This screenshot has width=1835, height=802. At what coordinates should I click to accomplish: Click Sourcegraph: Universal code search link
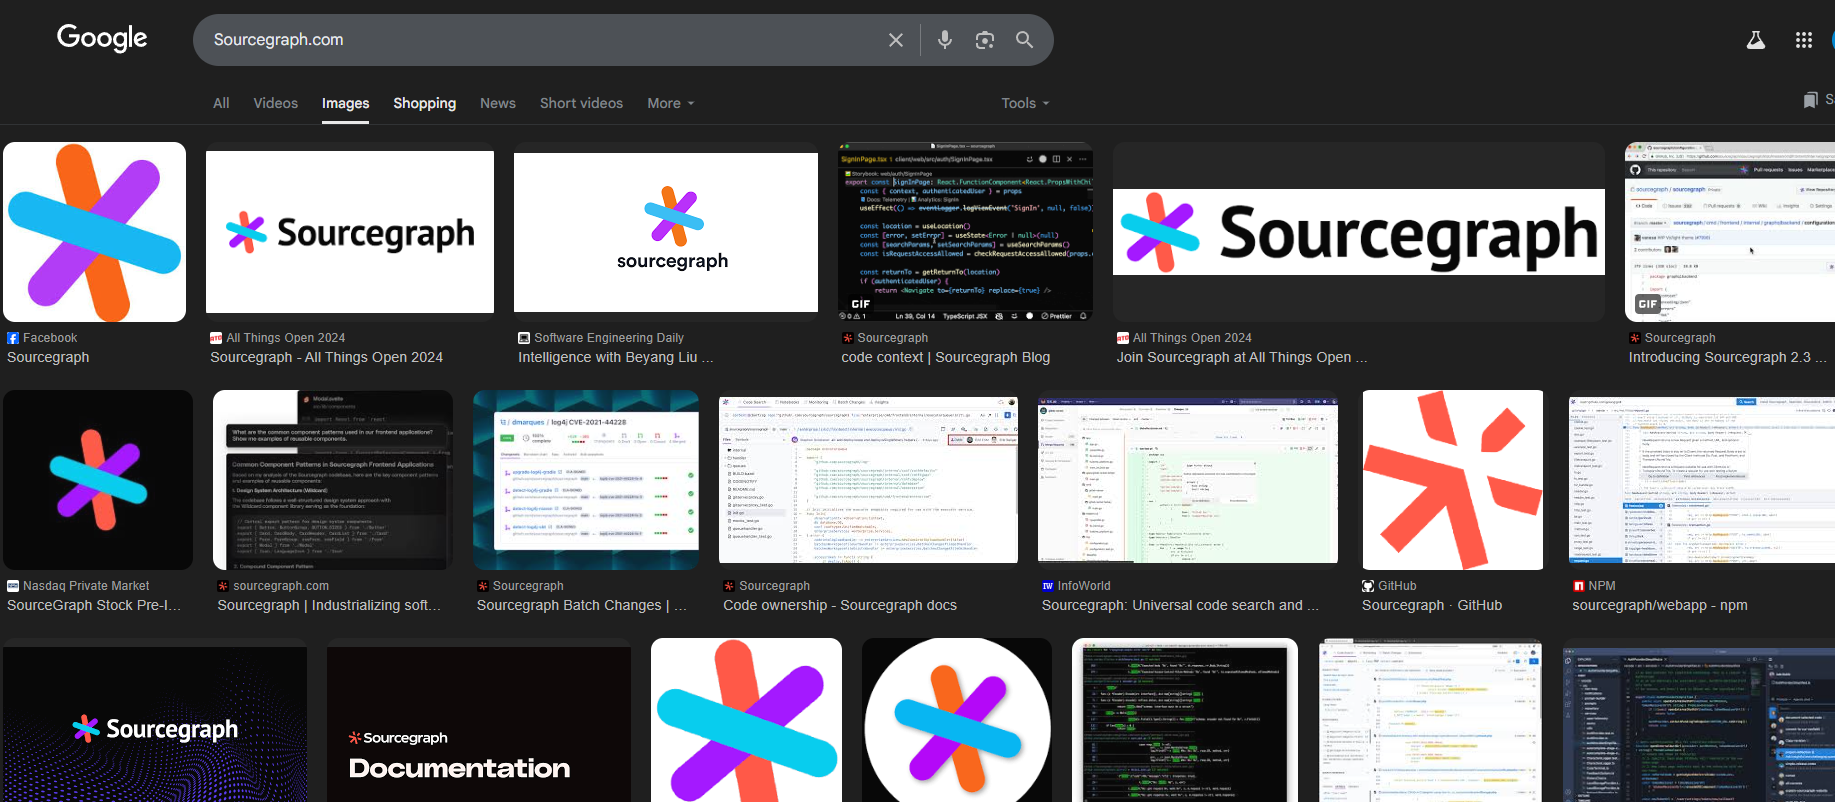1180,606
